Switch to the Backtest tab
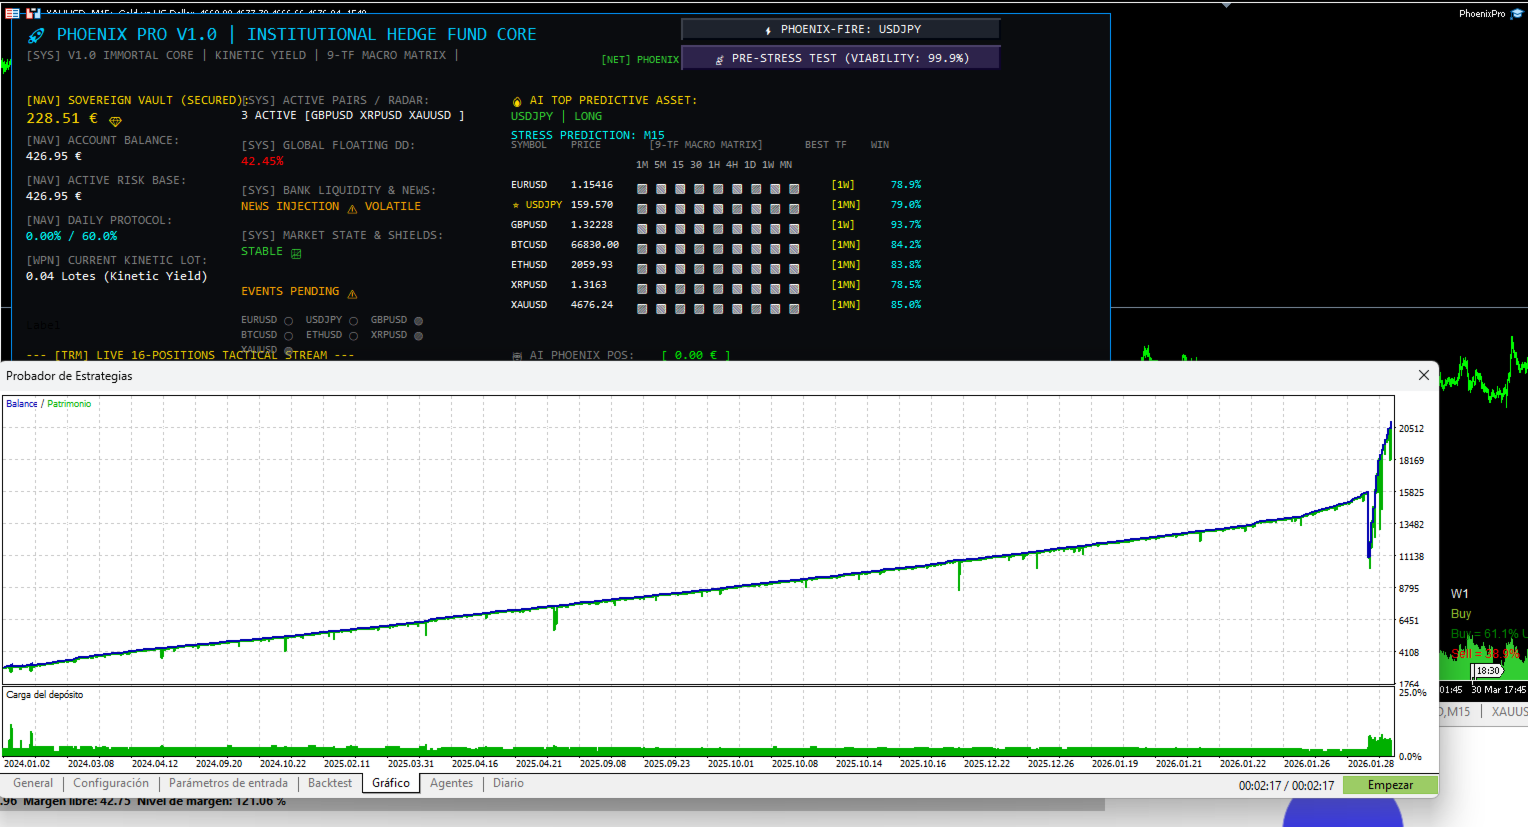The image size is (1528, 827). tap(330, 783)
